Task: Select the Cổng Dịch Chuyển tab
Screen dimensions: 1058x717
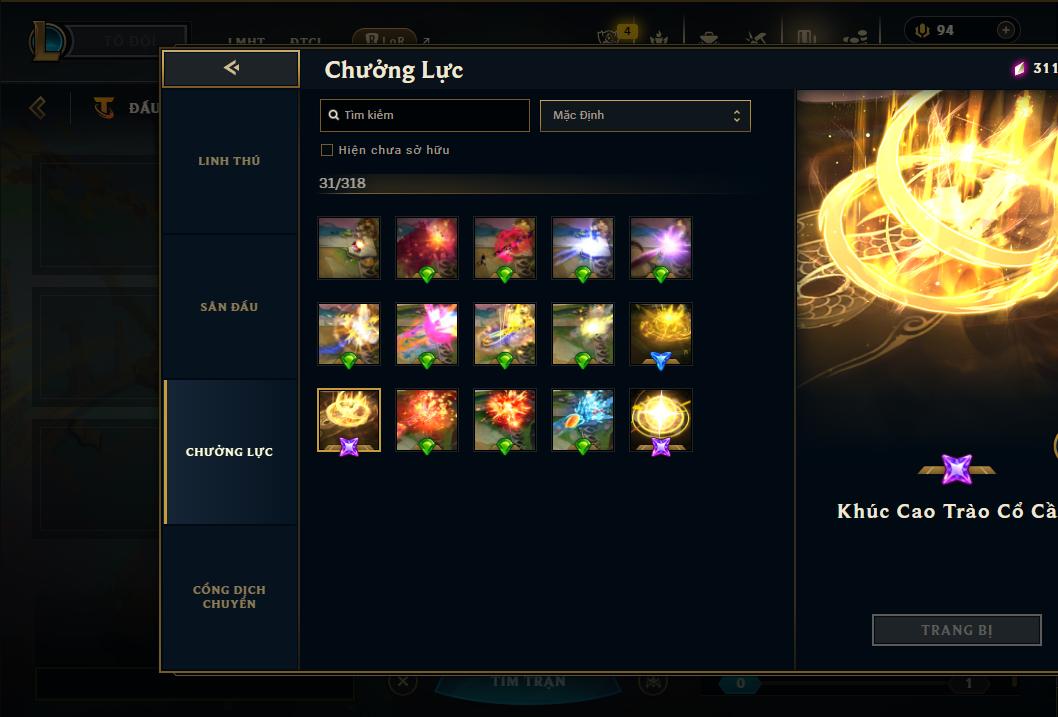Action: click(x=229, y=597)
